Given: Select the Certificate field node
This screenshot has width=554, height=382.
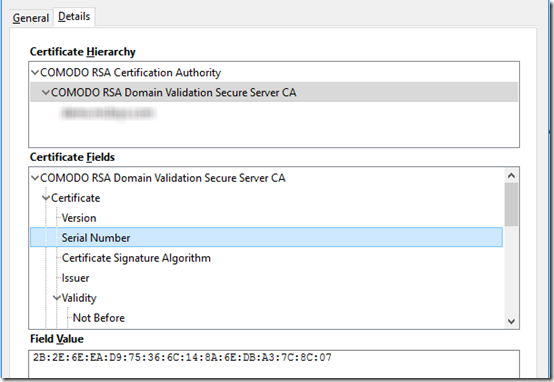Looking at the screenshot, I should (76, 198).
